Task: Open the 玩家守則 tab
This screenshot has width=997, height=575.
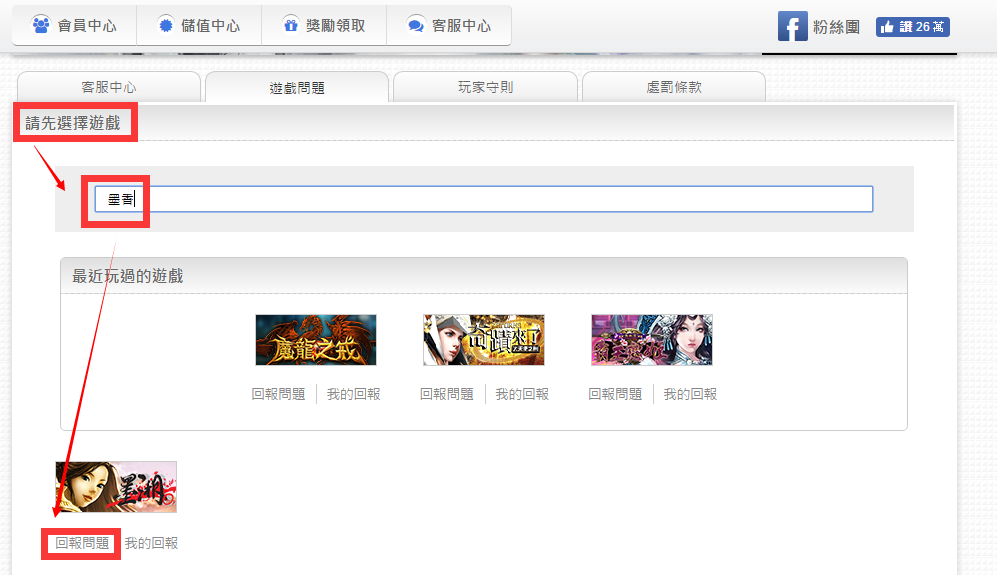Action: [485, 87]
